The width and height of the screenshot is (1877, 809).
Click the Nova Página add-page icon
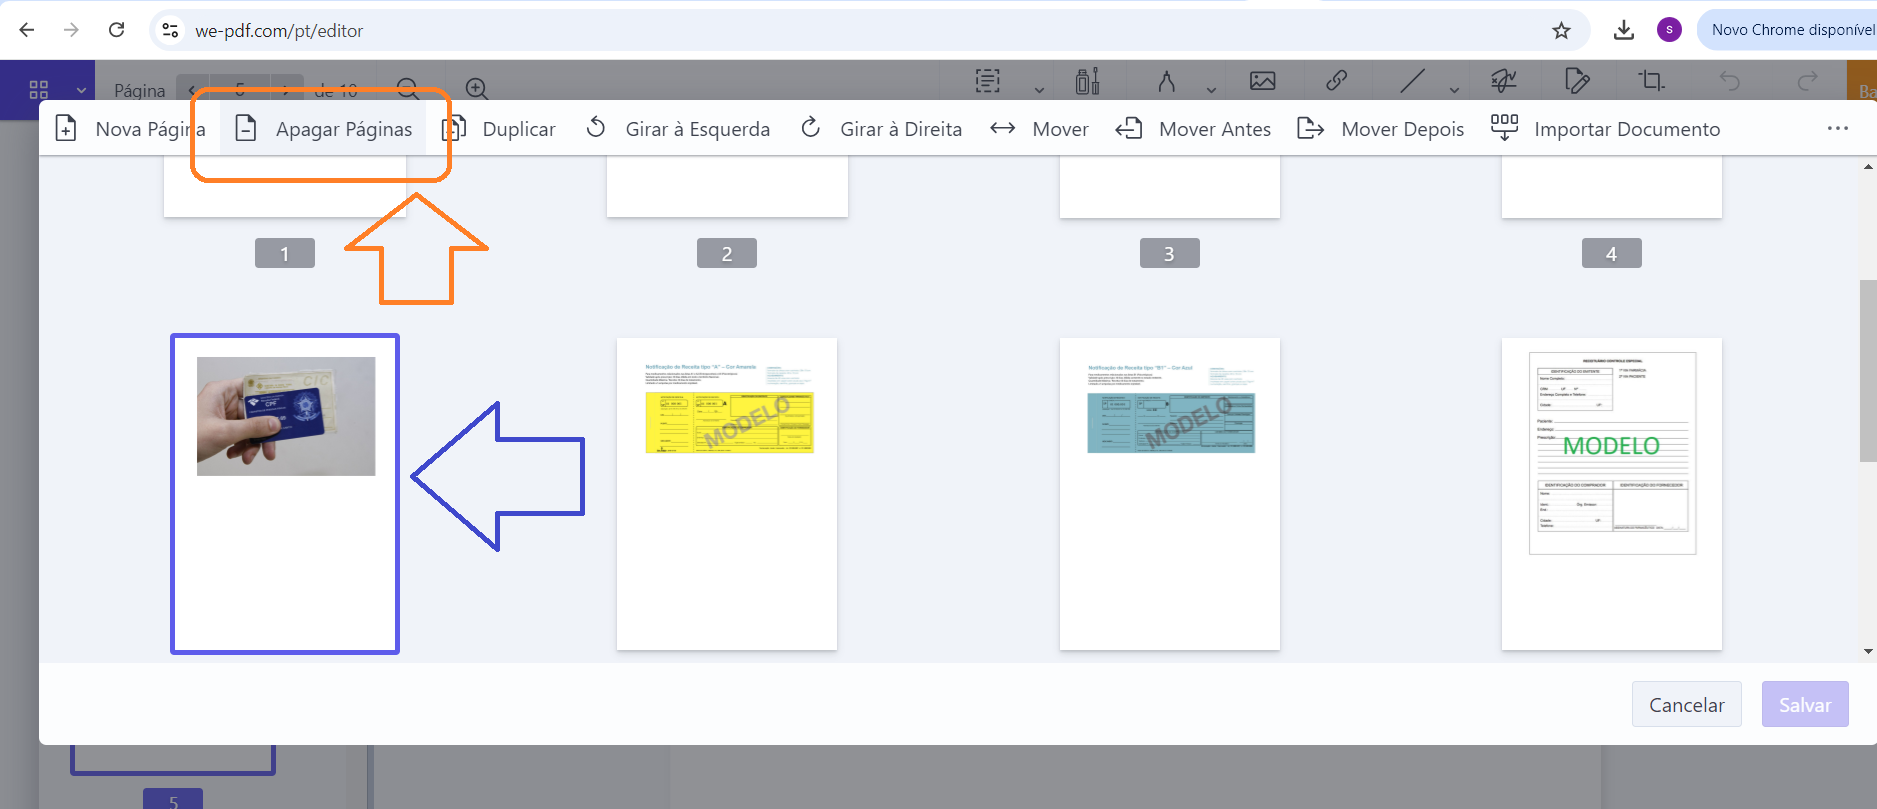click(x=66, y=129)
